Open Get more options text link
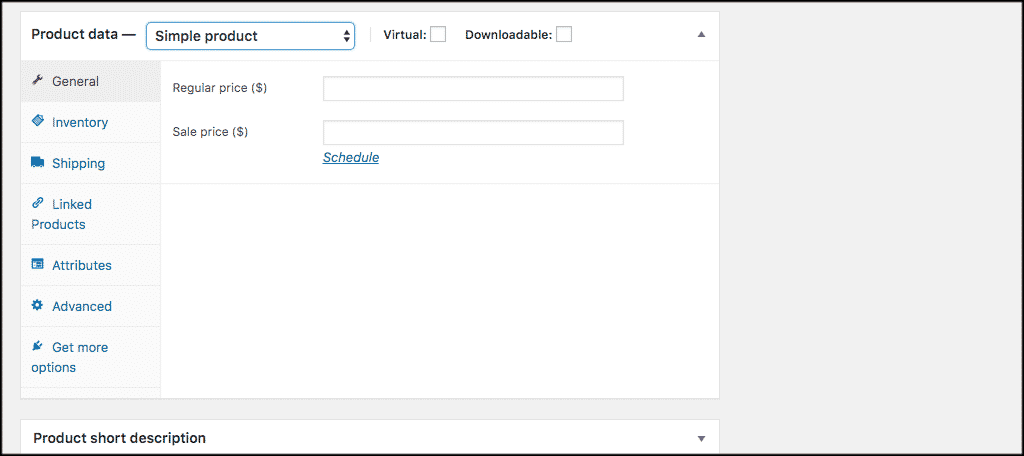This screenshot has width=1024, height=456. (70, 357)
